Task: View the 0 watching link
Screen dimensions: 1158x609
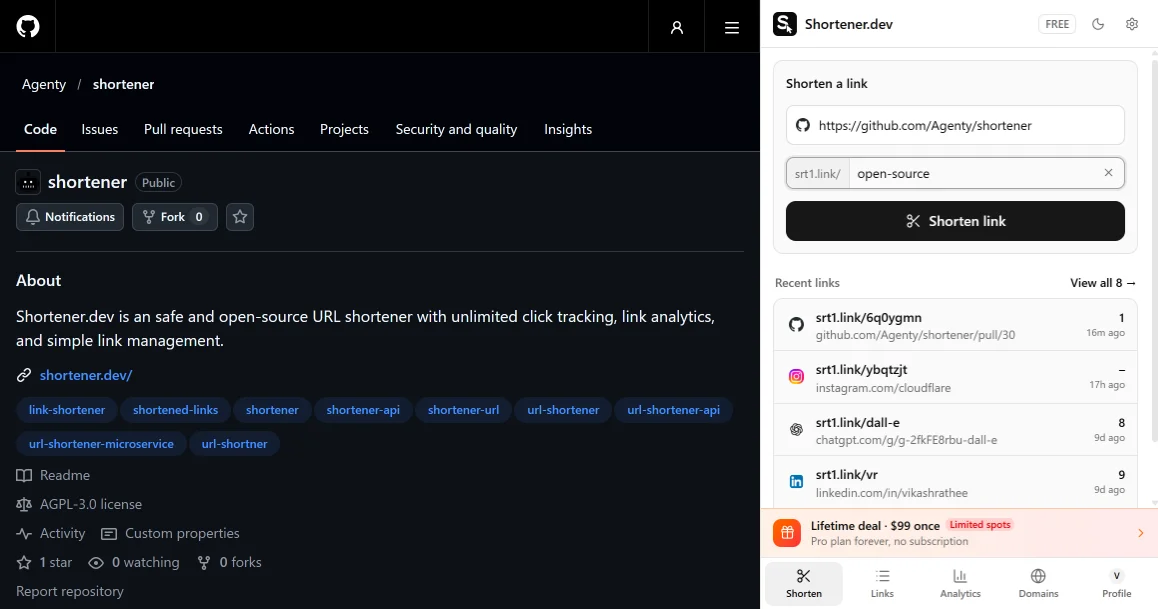Action: click(134, 562)
